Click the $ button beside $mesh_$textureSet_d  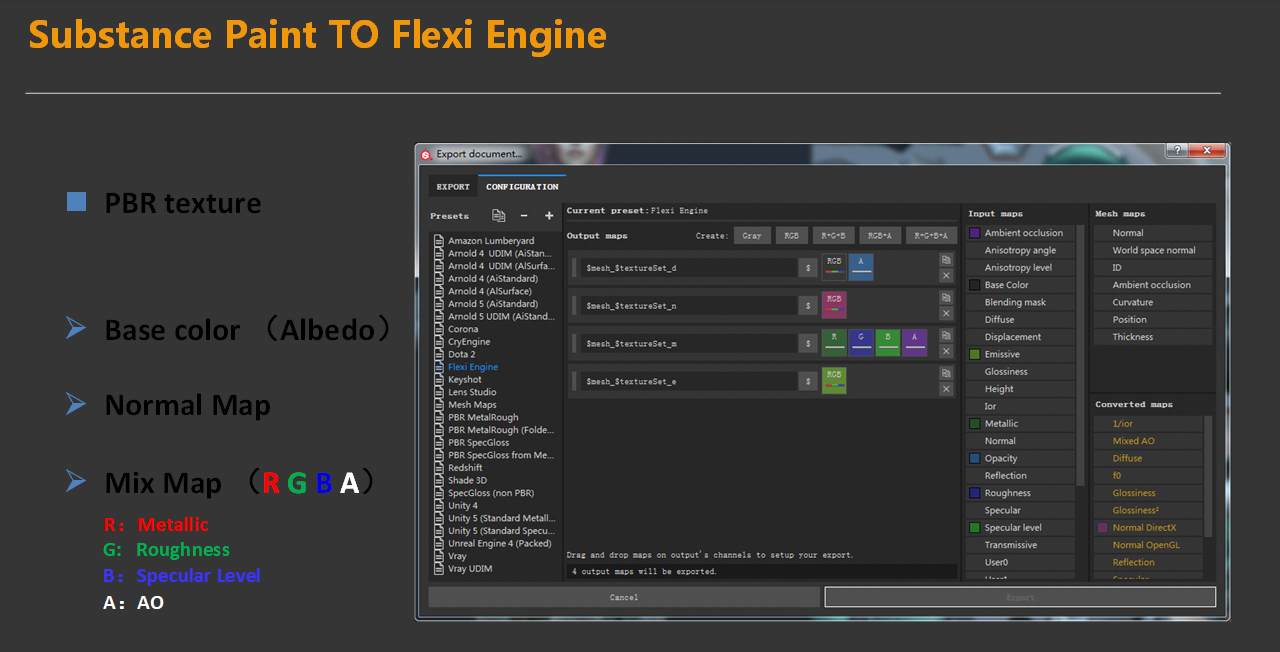(807, 267)
